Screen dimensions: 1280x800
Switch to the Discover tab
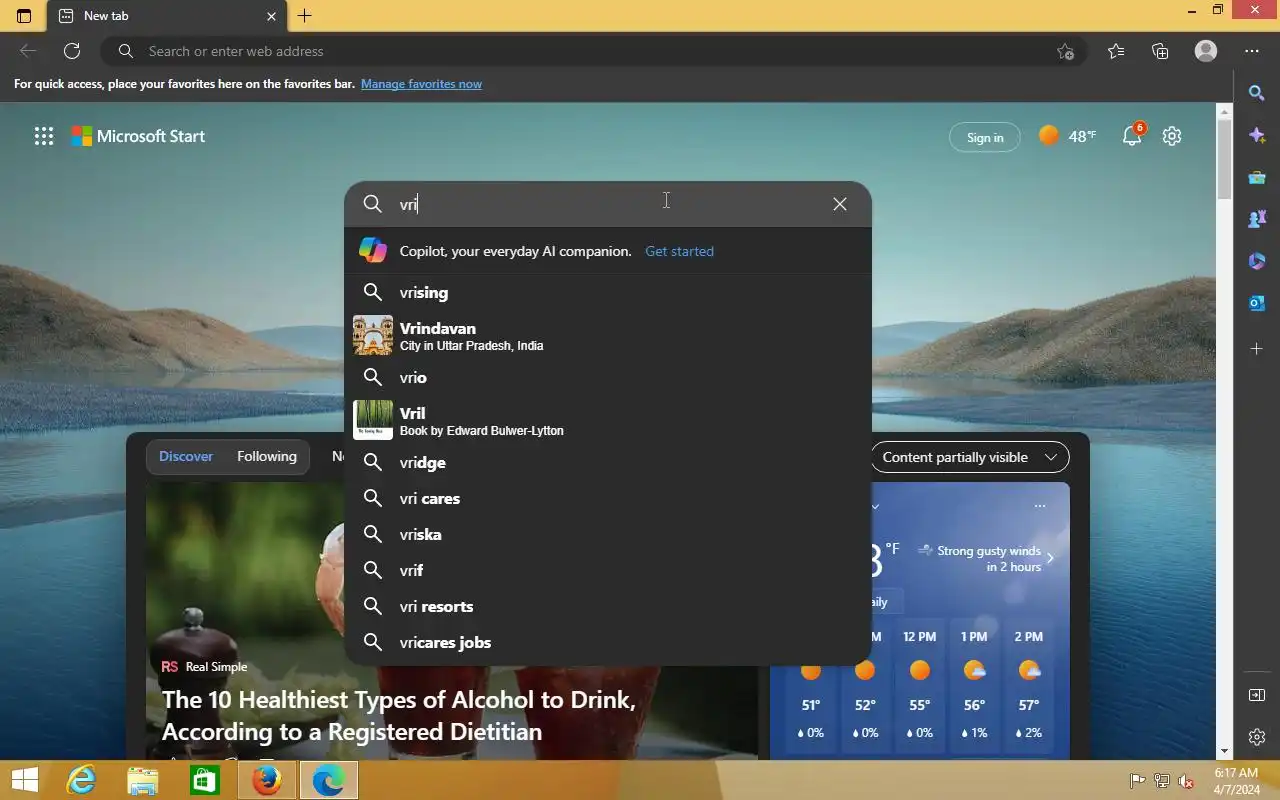(186, 456)
